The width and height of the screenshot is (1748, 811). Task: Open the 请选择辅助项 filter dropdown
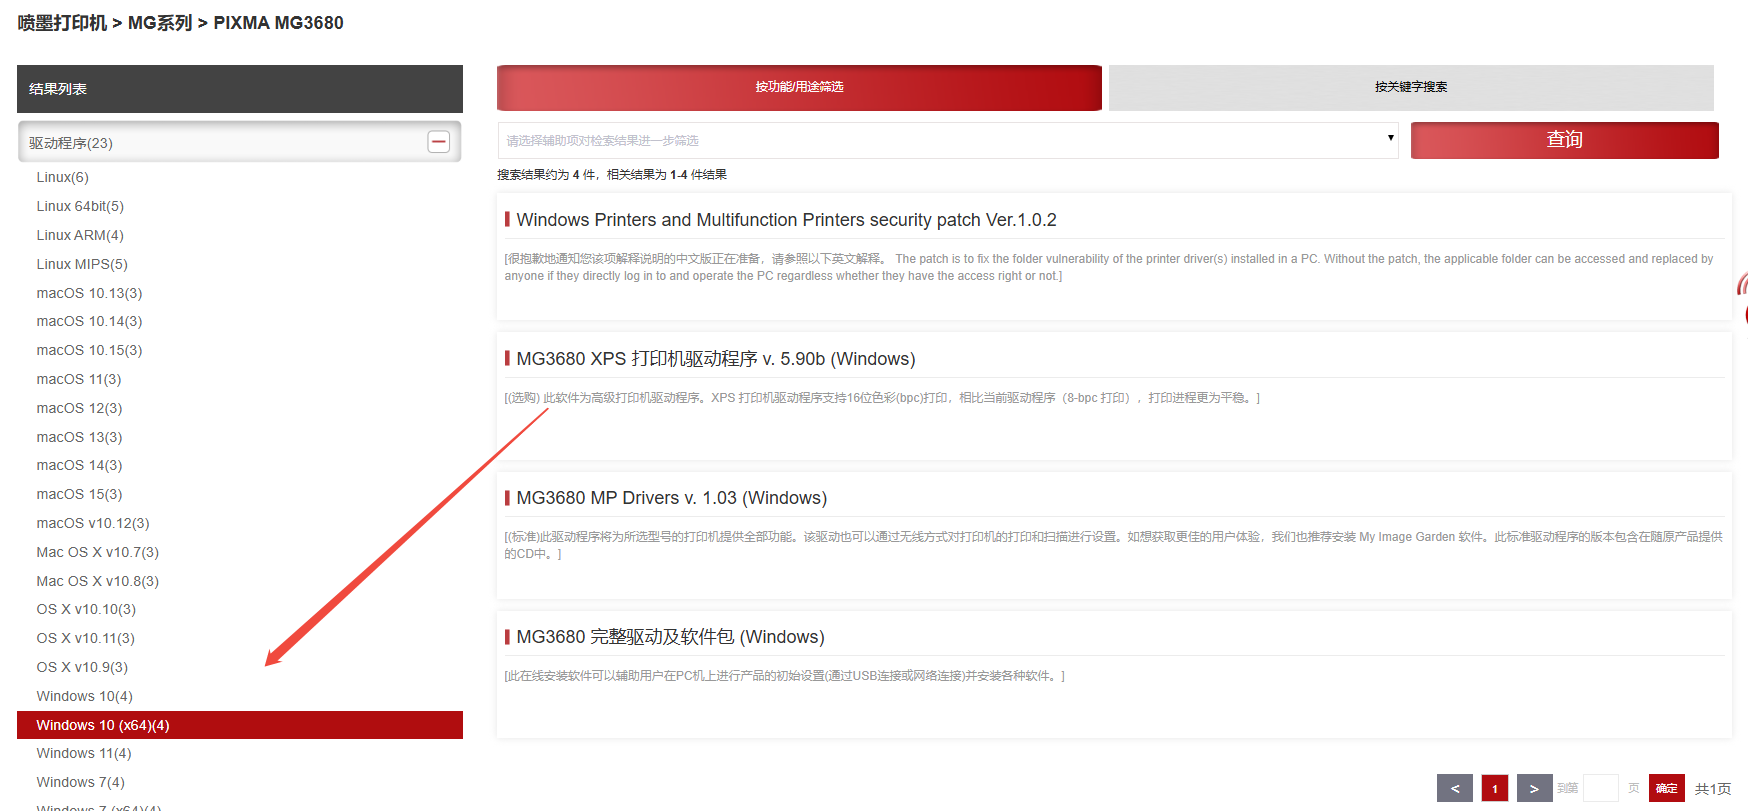pos(948,140)
